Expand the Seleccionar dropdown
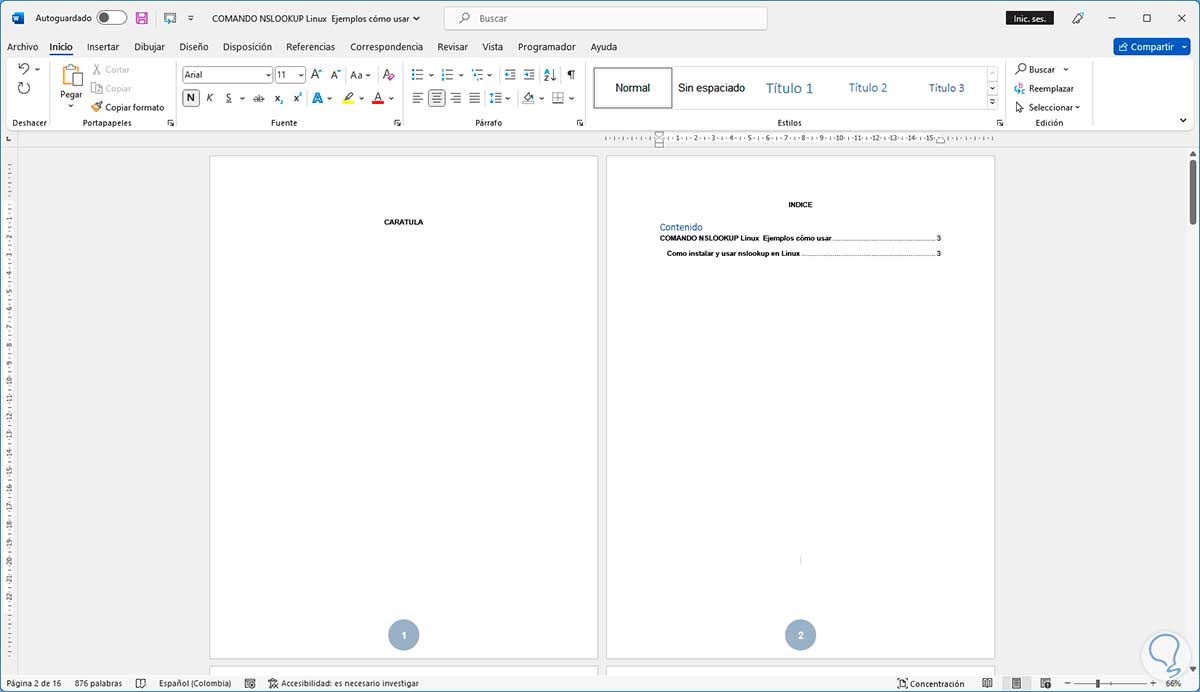Screen dimensions: 1200x692 pyautogui.click(x=1053, y=107)
